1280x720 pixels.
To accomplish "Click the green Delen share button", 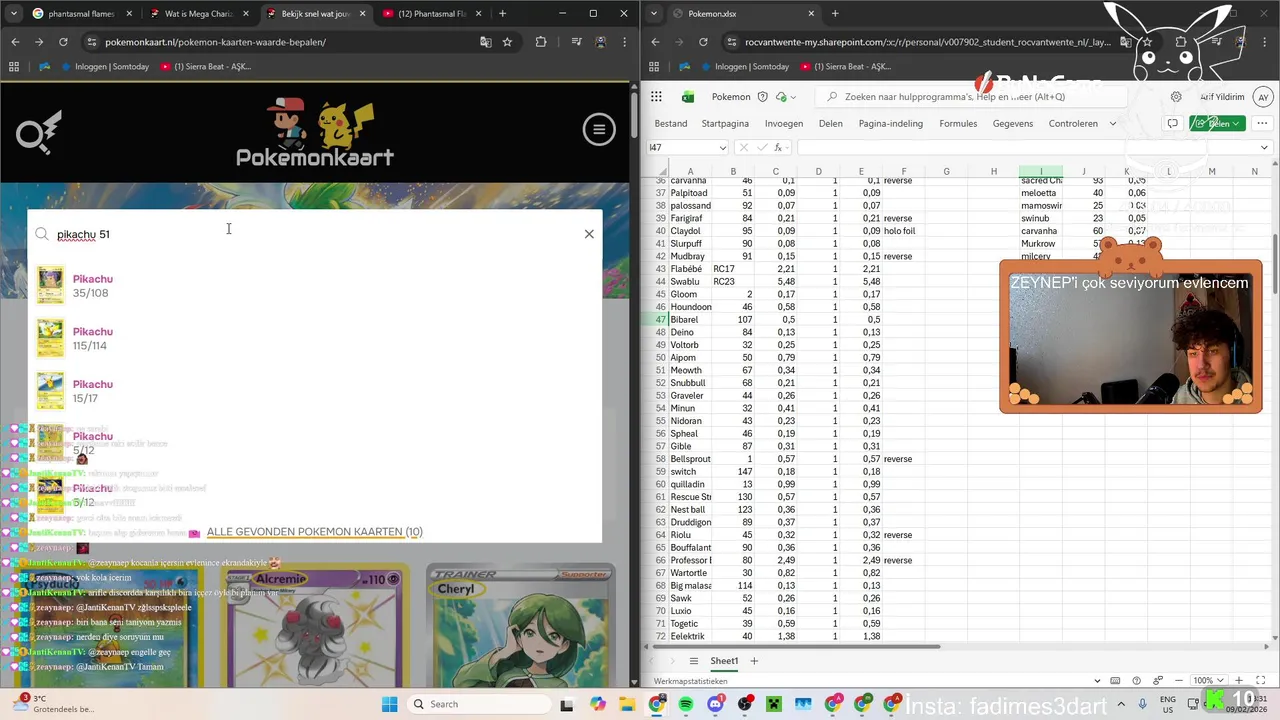I will tap(1217, 124).
